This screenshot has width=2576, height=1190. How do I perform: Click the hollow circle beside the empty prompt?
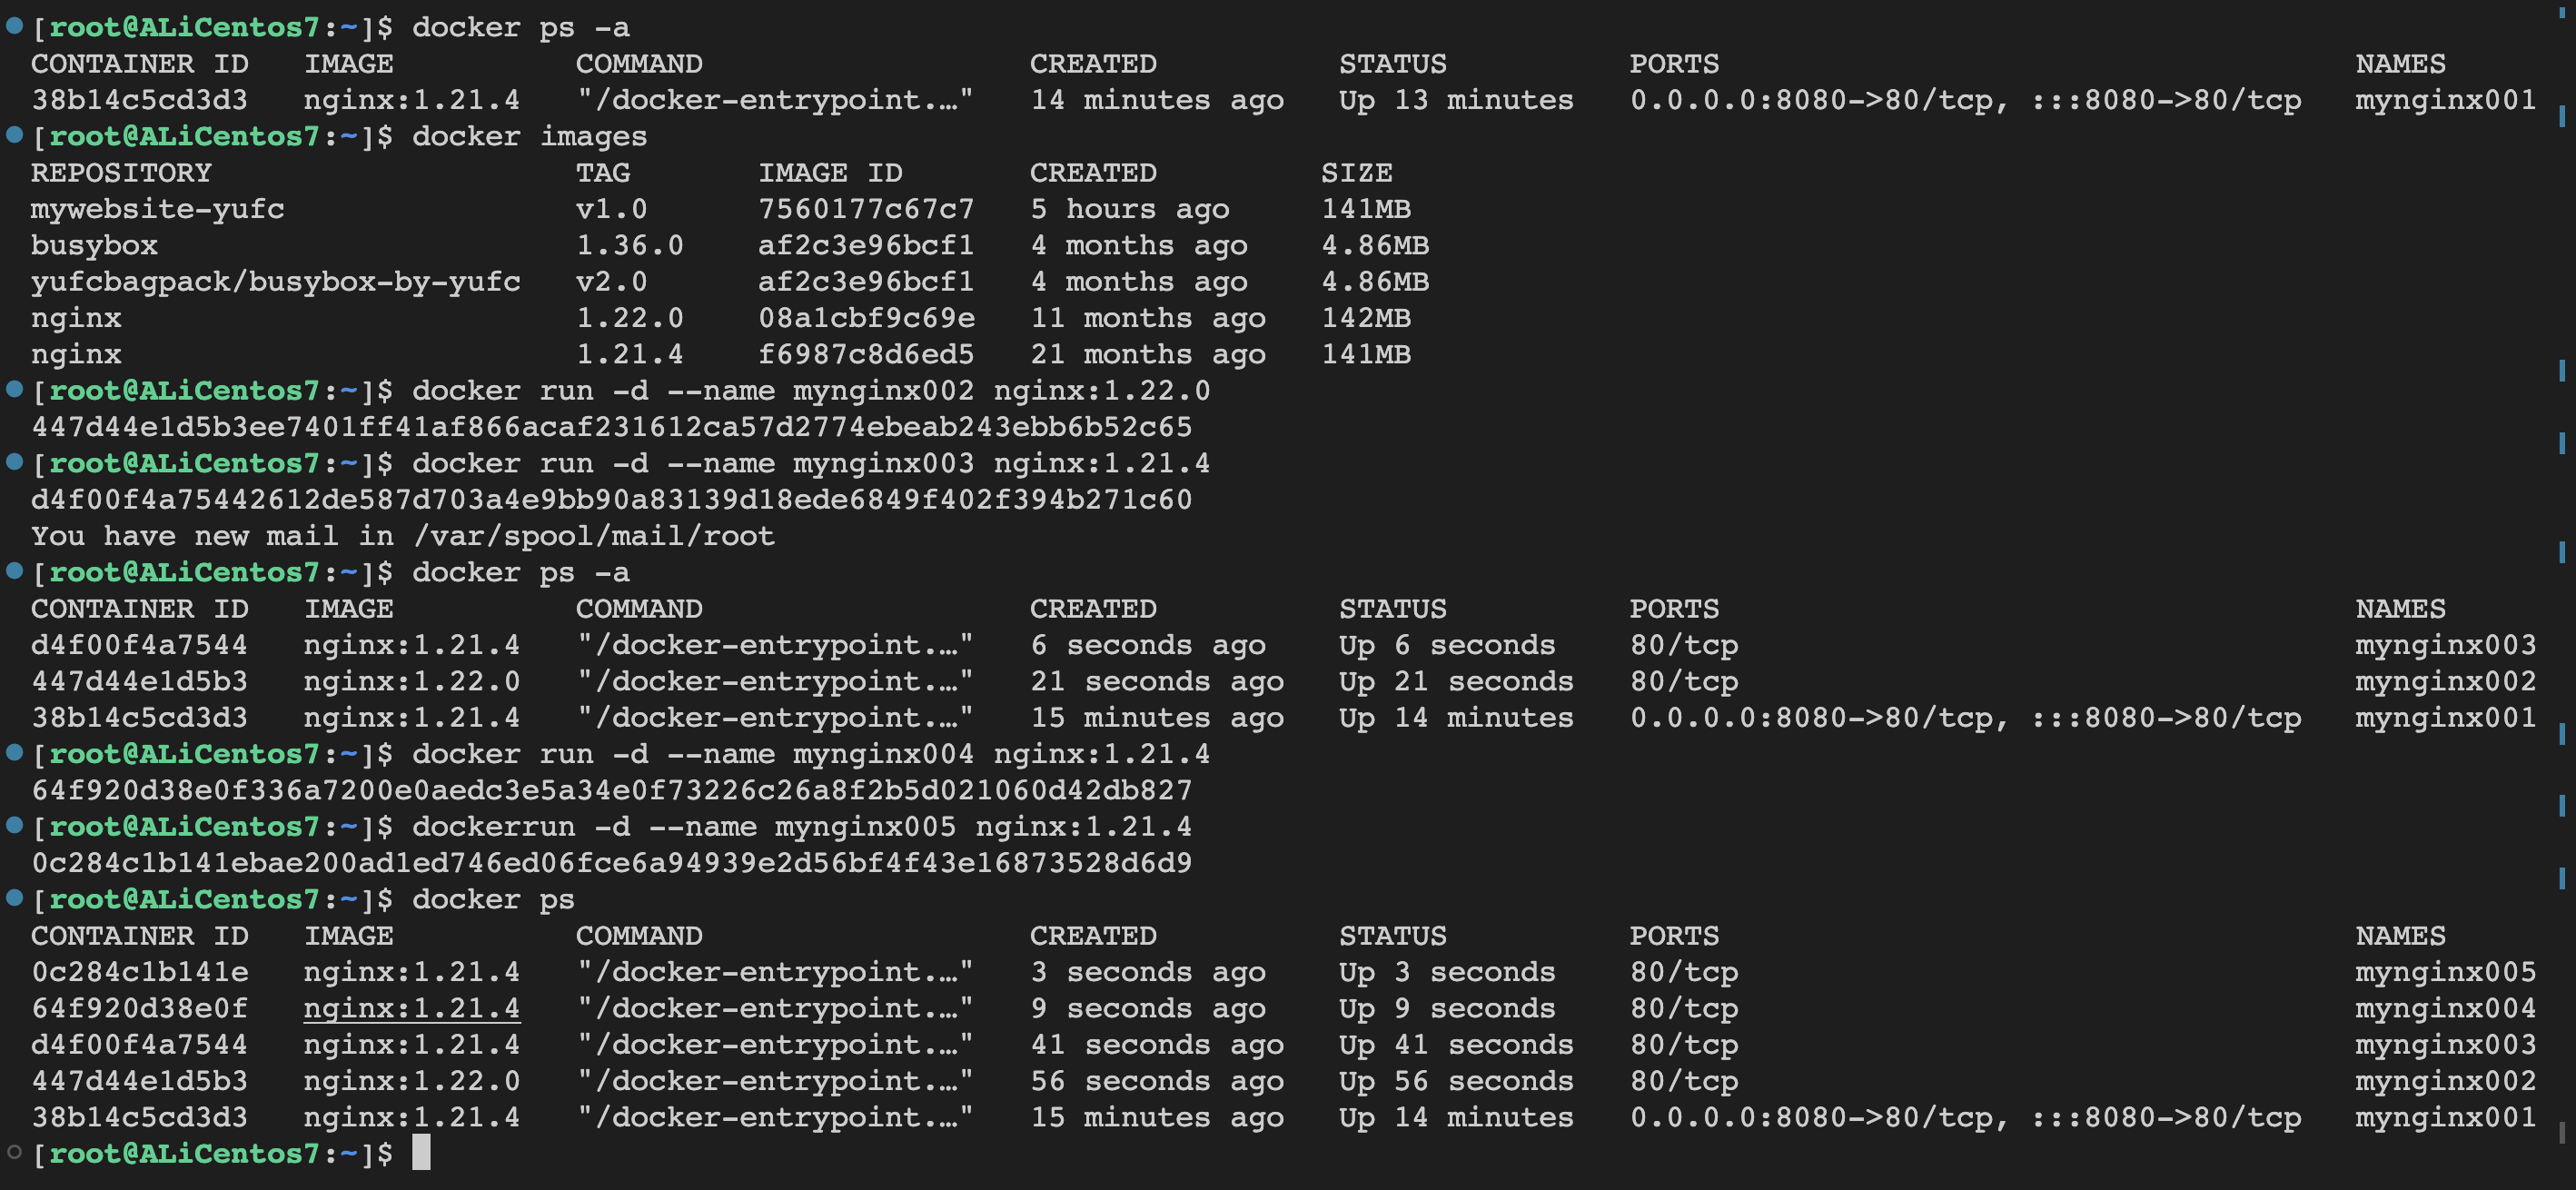pos(15,1152)
